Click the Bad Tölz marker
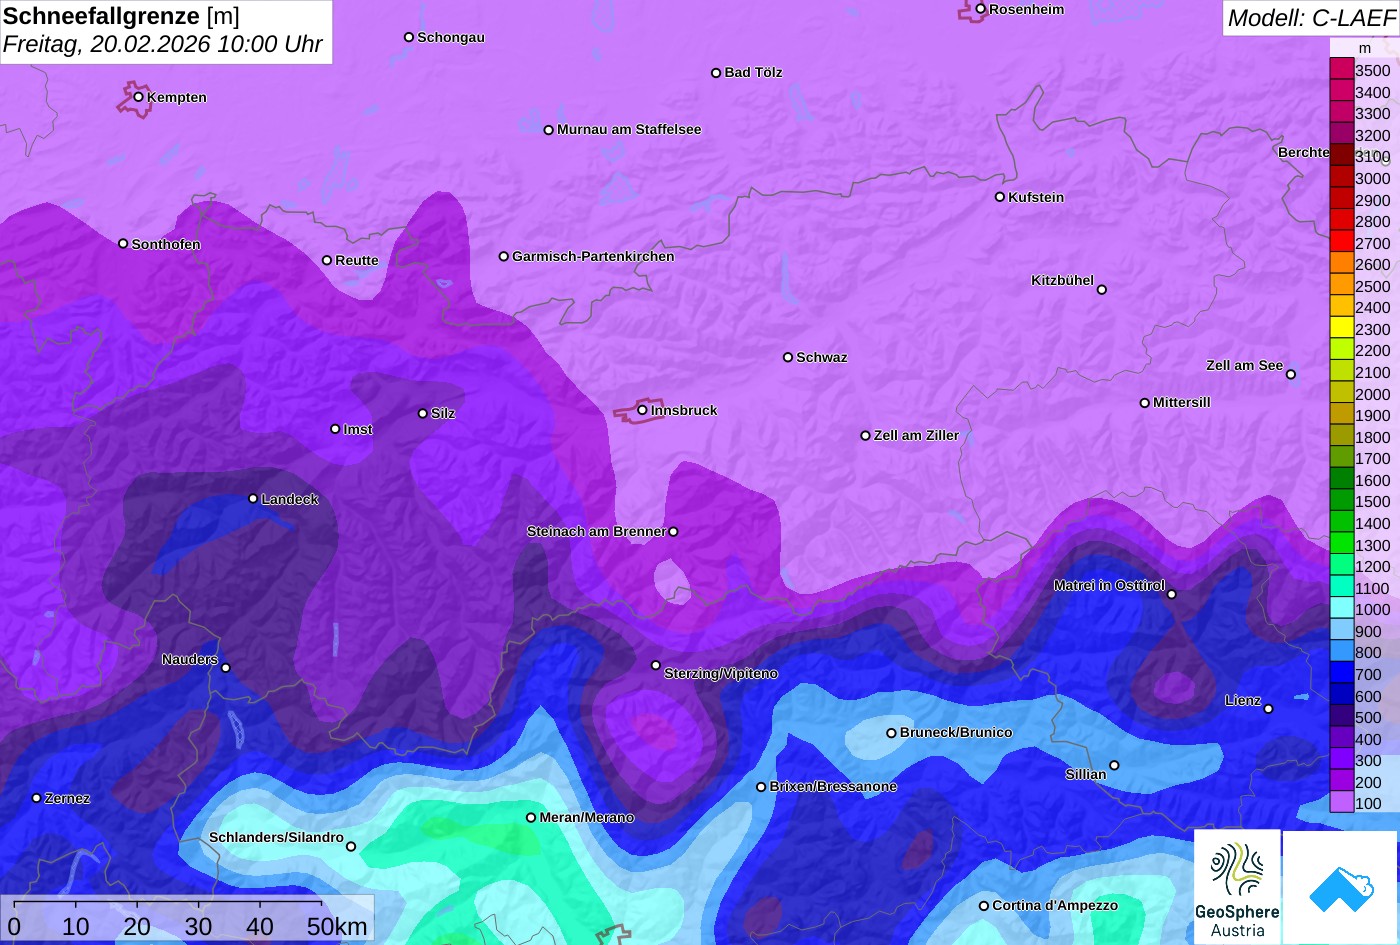 click(716, 73)
